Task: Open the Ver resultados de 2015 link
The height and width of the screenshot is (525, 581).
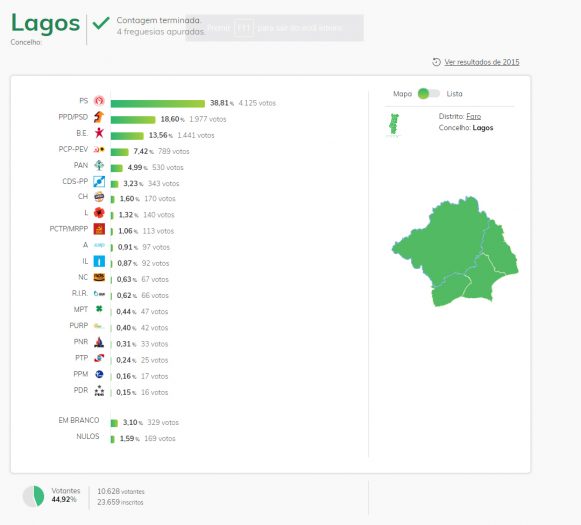Action: coord(482,62)
